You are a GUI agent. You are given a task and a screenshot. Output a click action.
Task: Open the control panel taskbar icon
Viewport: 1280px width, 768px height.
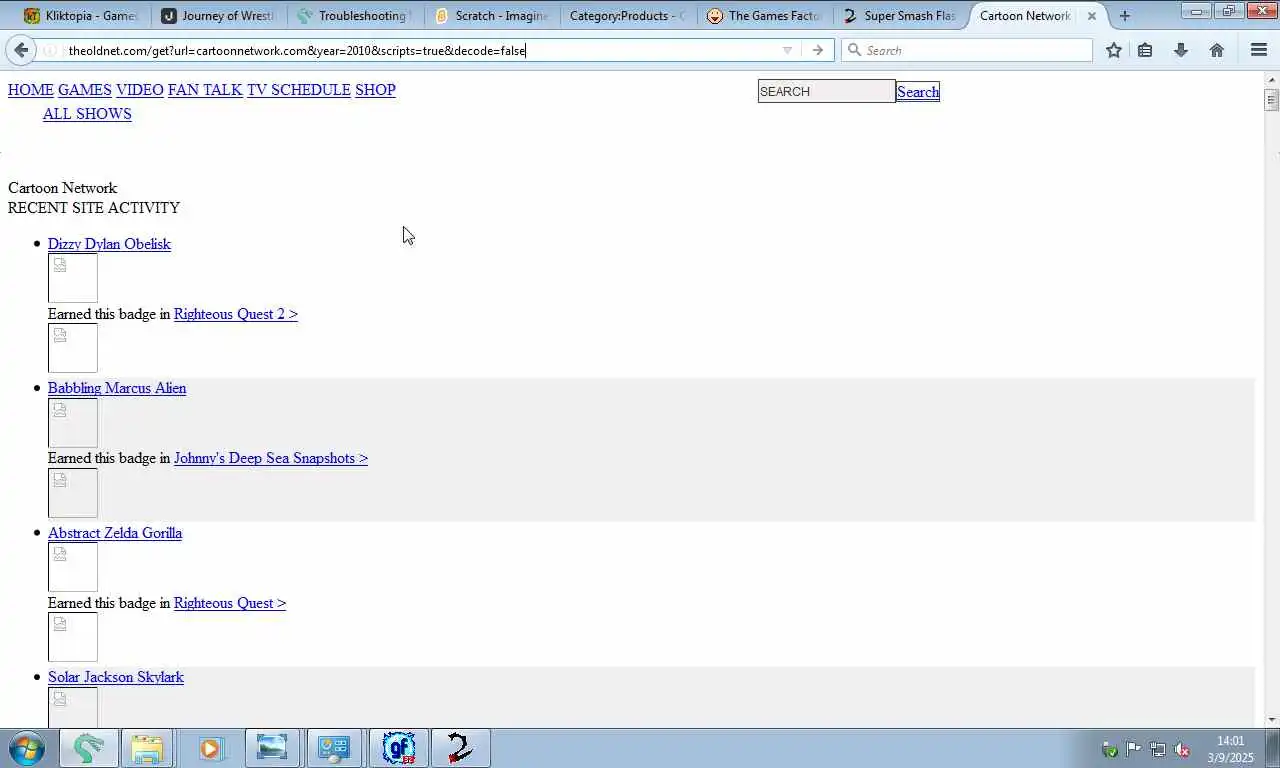[x=334, y=748]
